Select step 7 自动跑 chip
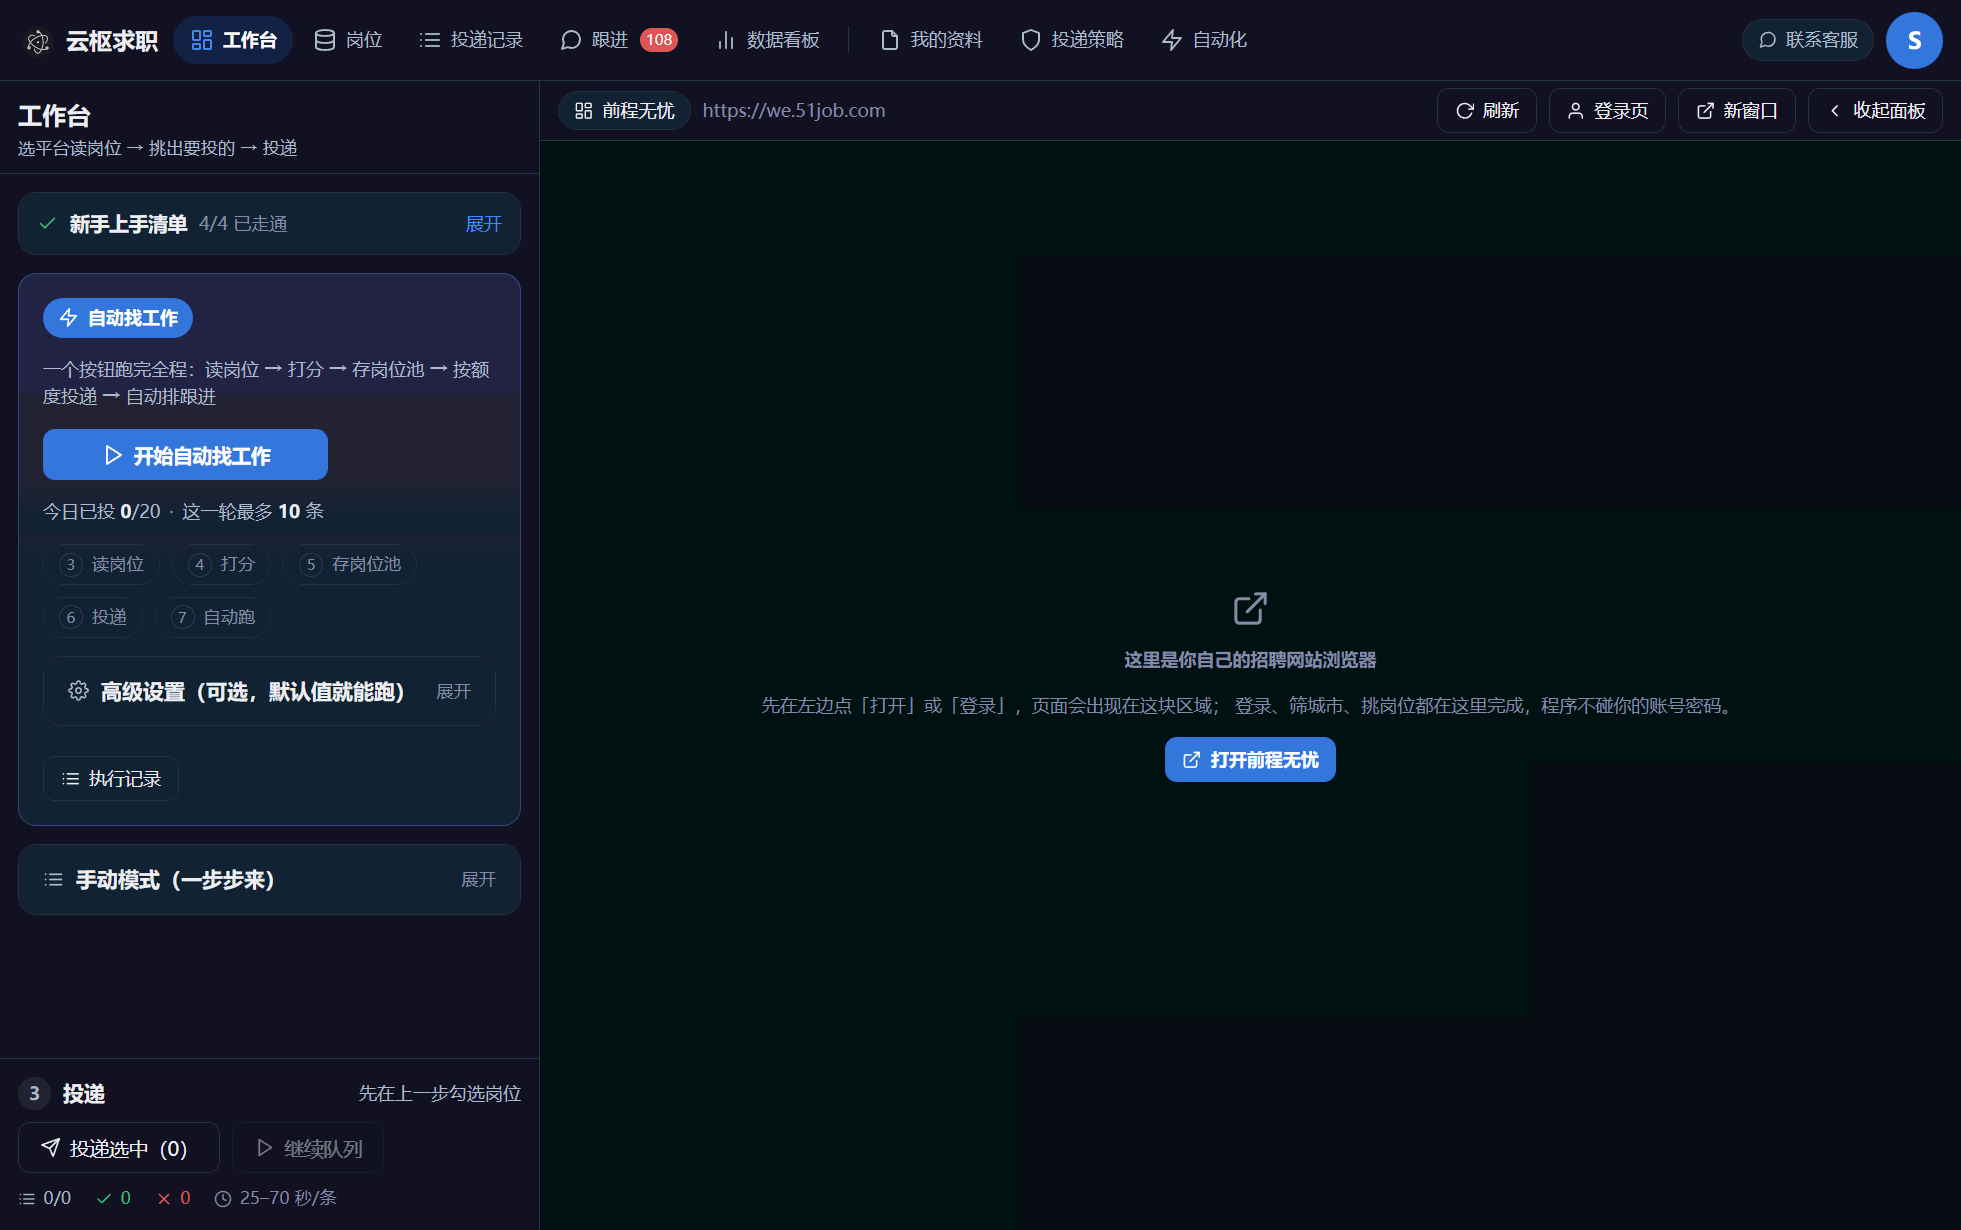This screenshot has height=1230, width=1961. (212, 618)
